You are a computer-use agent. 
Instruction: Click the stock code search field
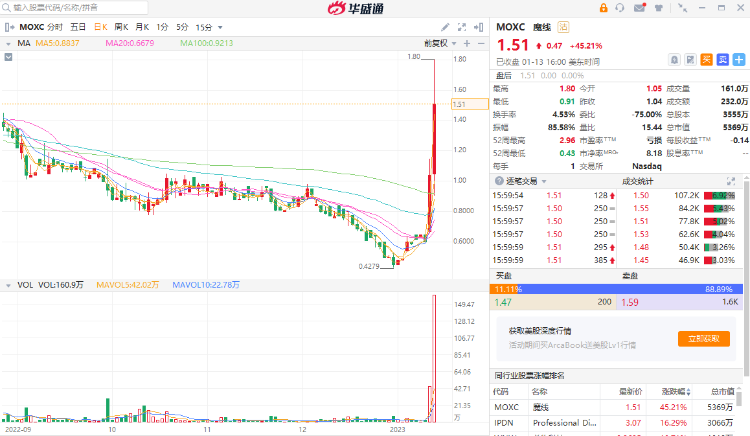tap(75, 8)
